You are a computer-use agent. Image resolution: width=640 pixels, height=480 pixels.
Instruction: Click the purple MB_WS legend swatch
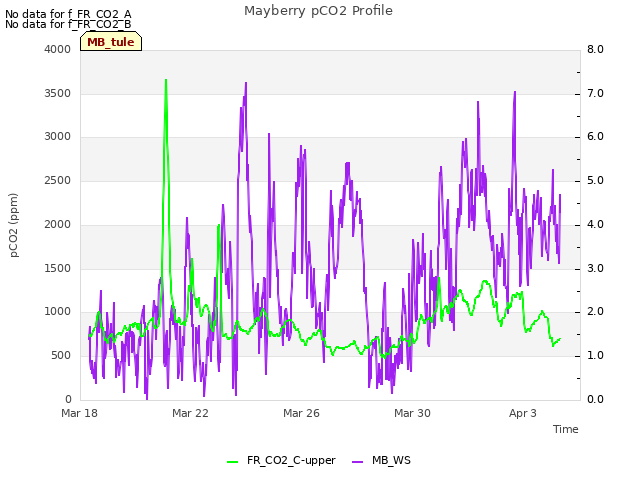(x=358, y=462)
